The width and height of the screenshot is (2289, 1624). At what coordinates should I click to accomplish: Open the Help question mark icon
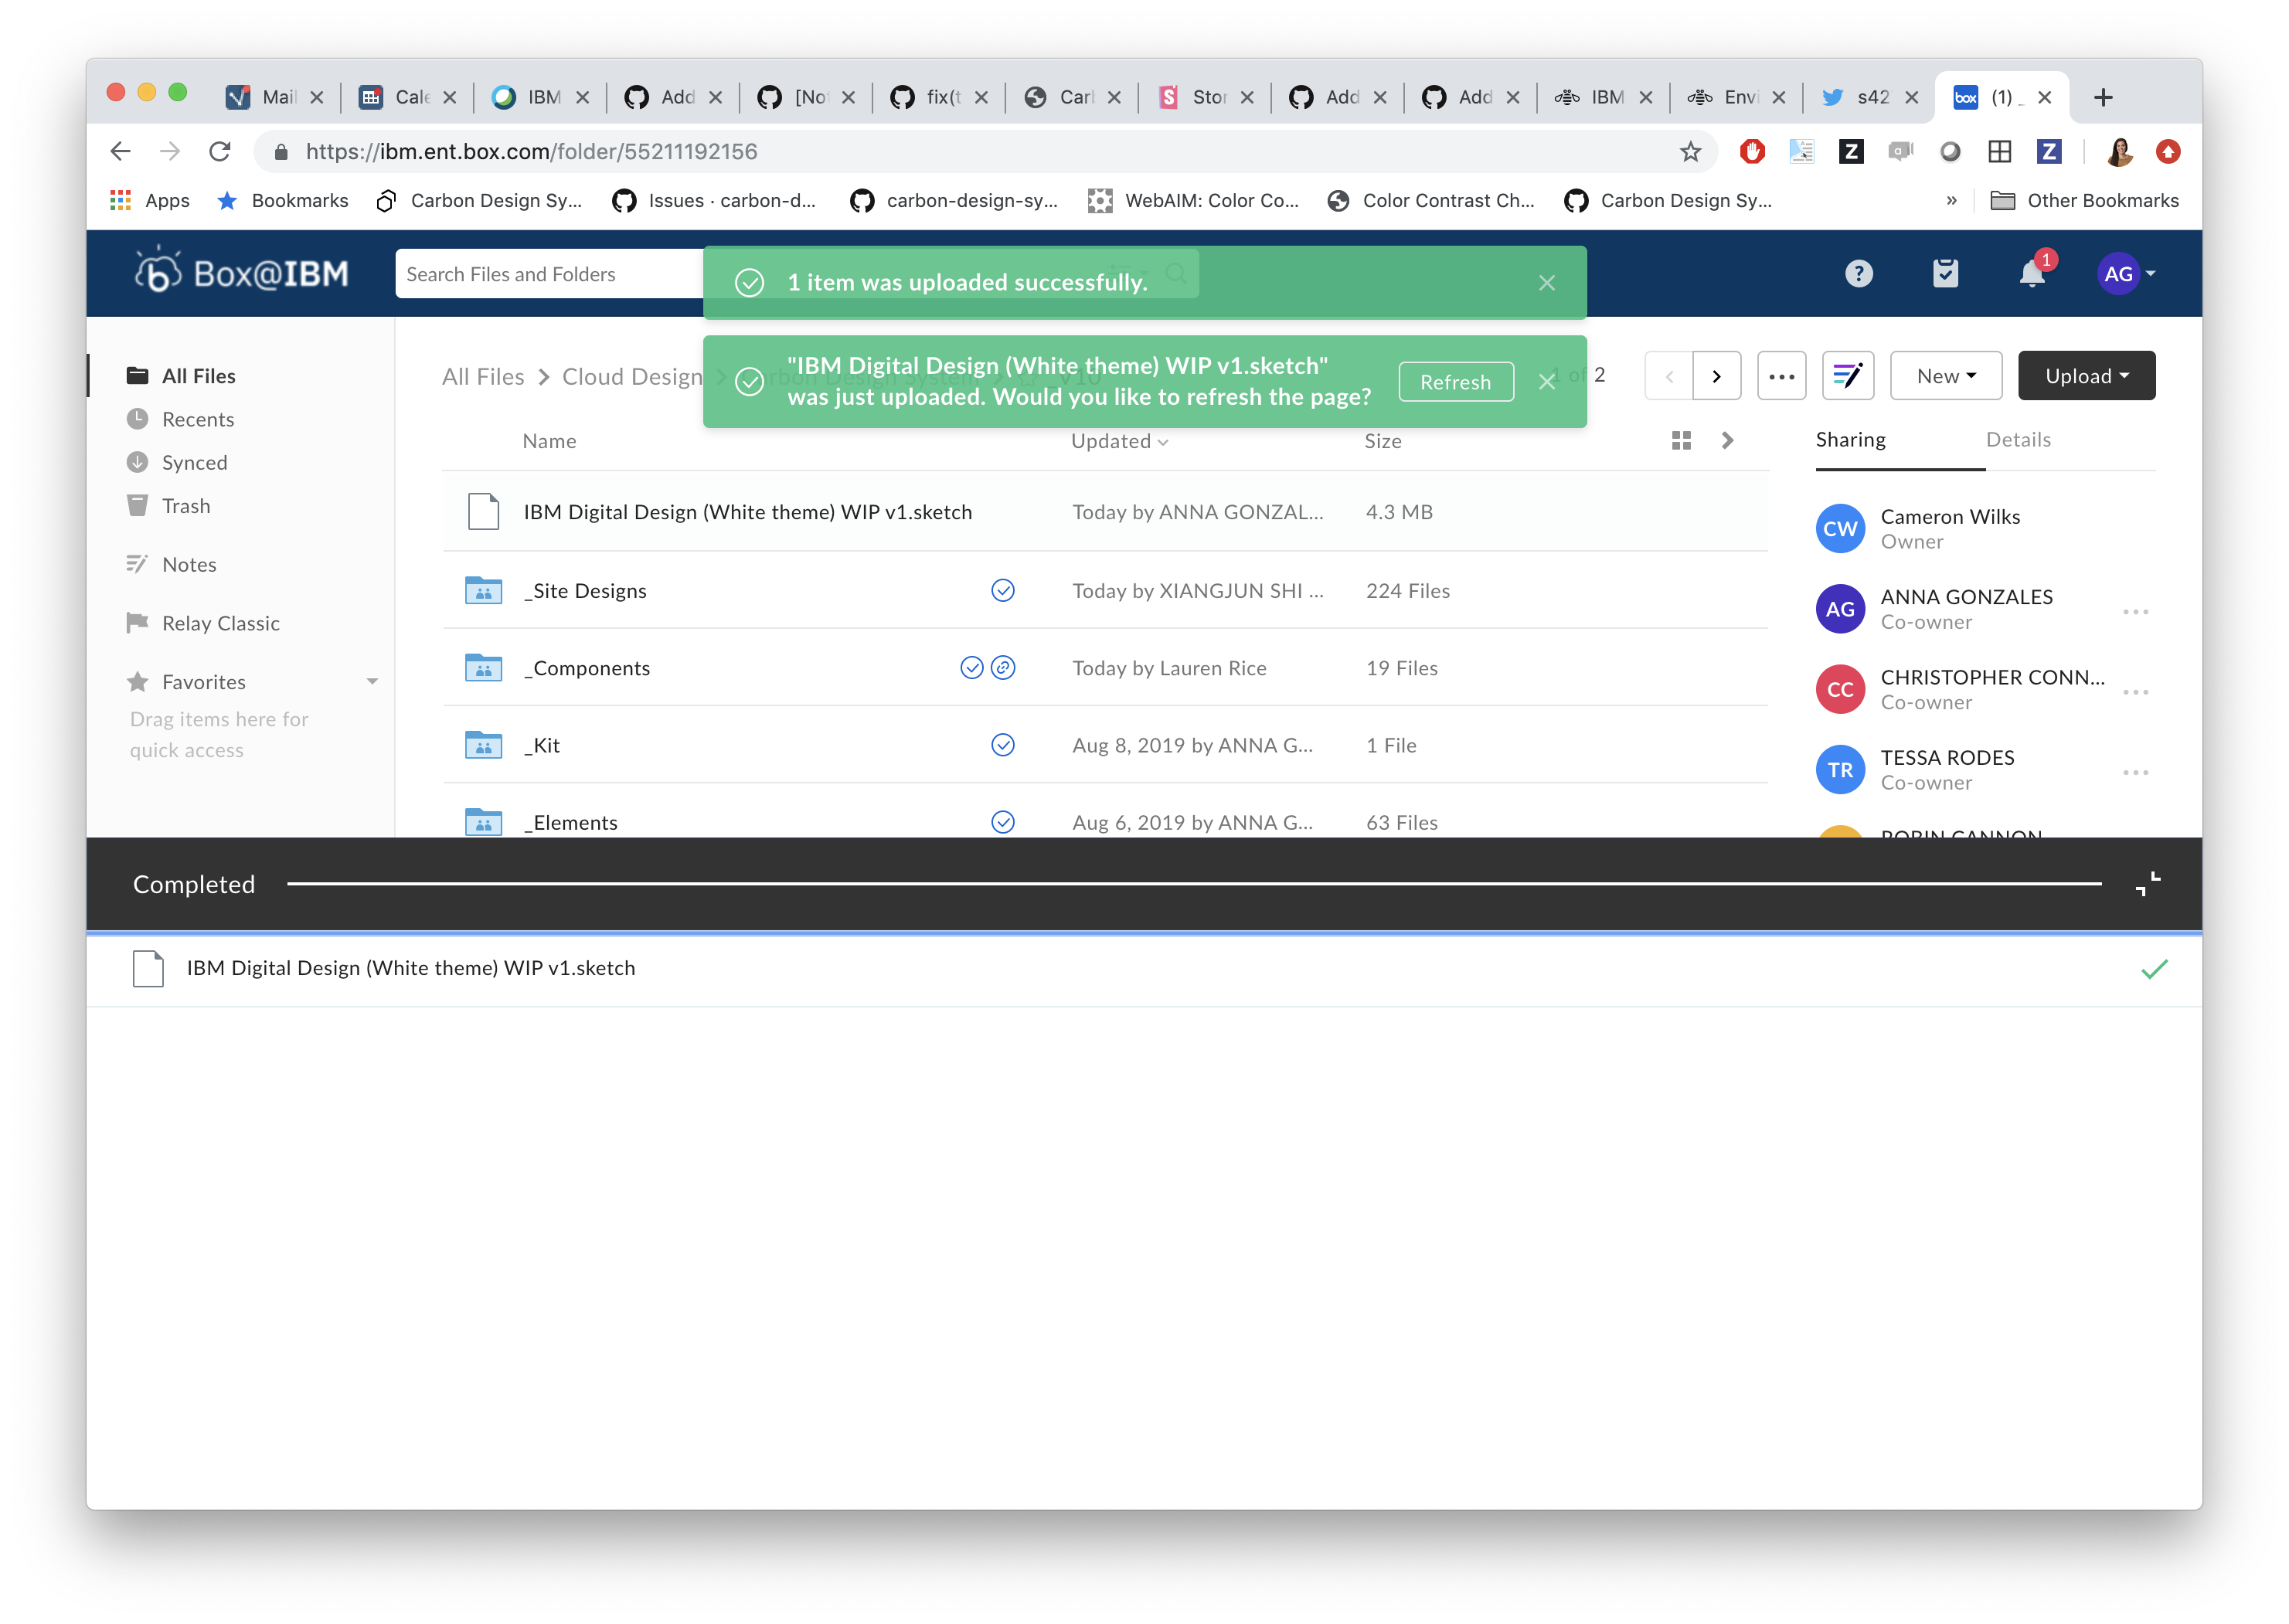click(x=1858, y=273)
